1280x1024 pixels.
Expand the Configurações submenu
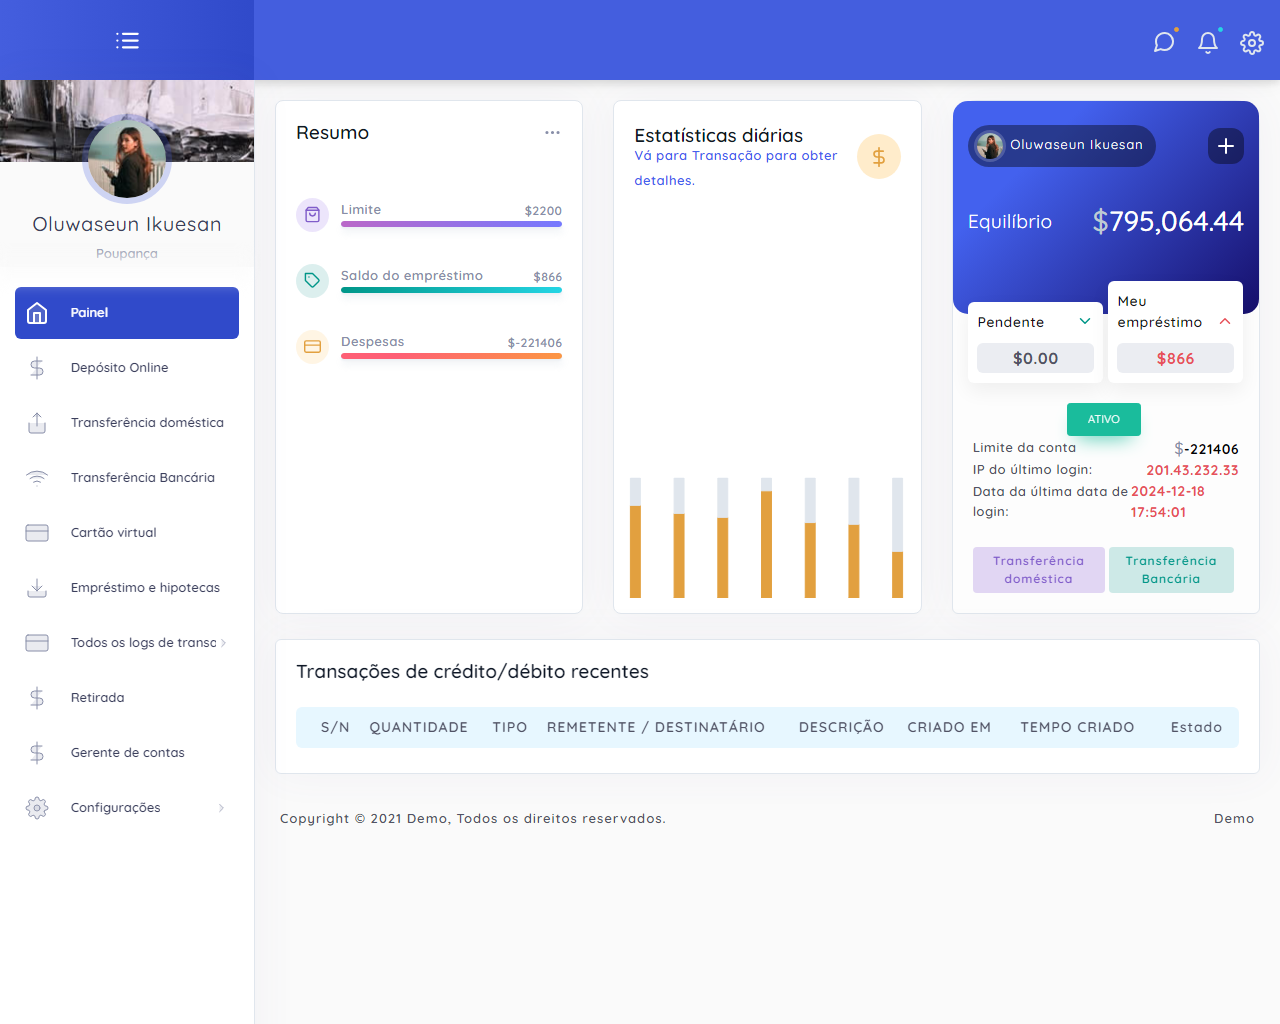pyautogui.click(x=221, y=808)
